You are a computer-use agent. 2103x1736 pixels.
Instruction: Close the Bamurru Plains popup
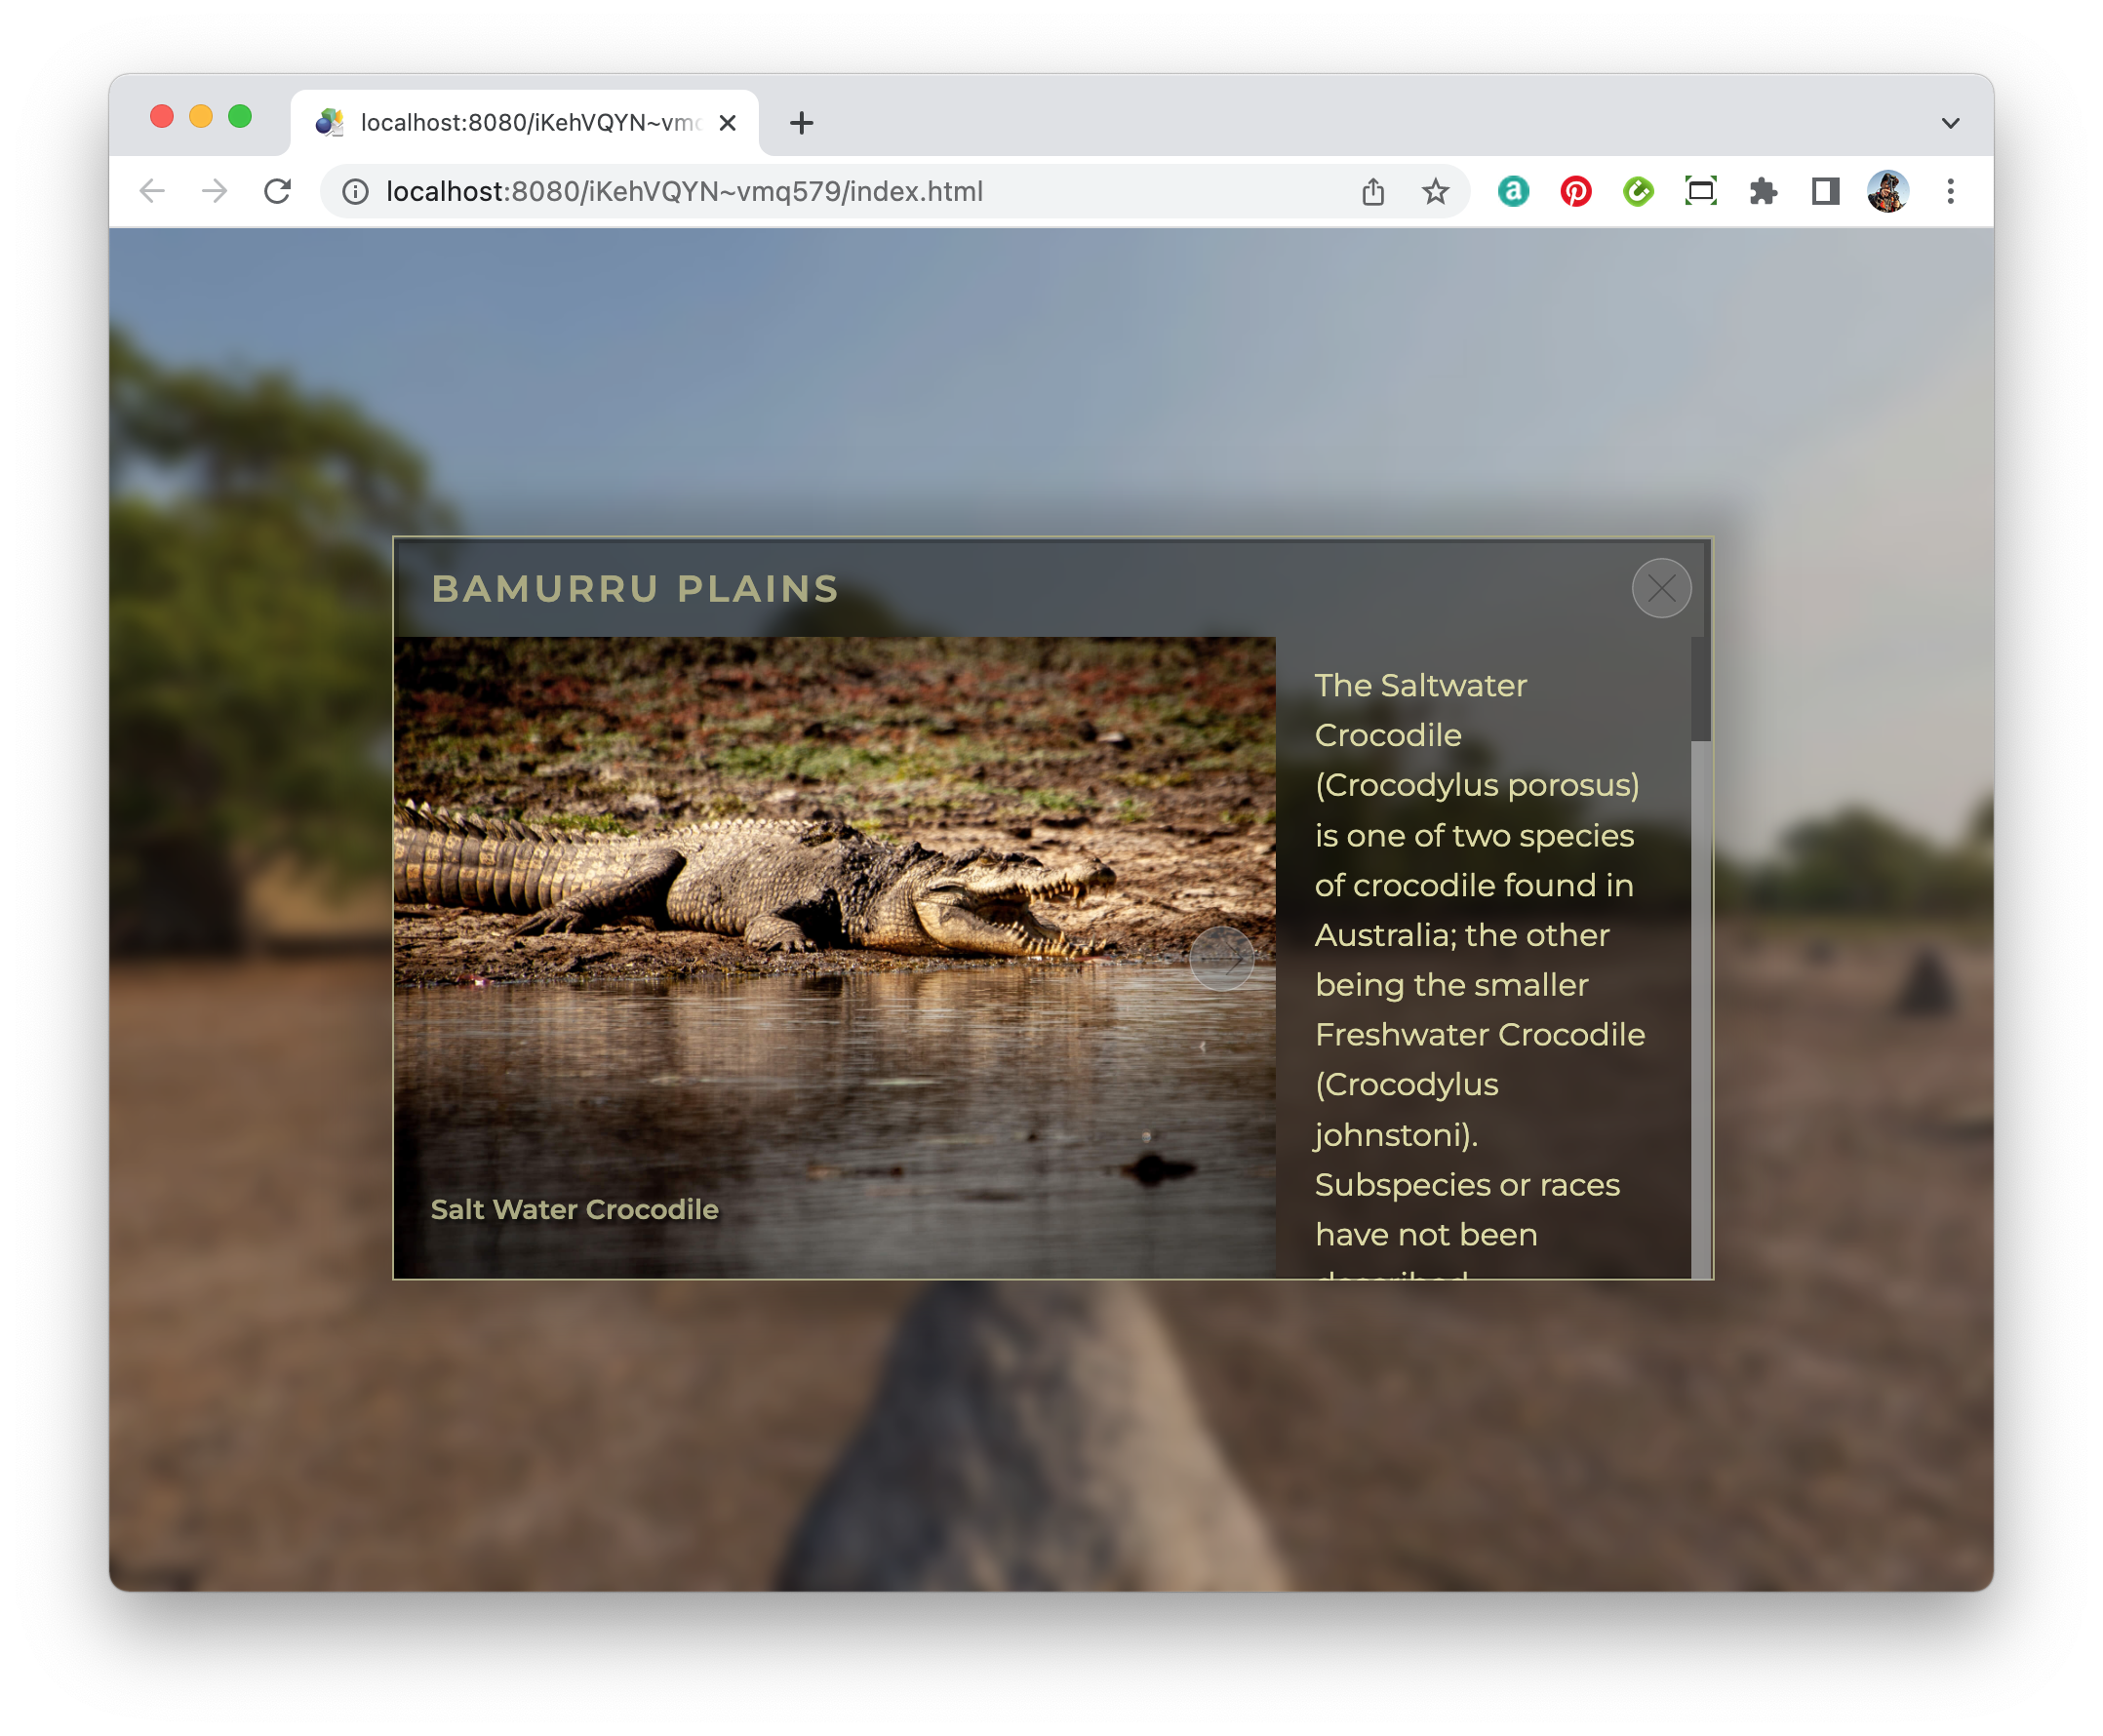click(x=1660, y=588)
